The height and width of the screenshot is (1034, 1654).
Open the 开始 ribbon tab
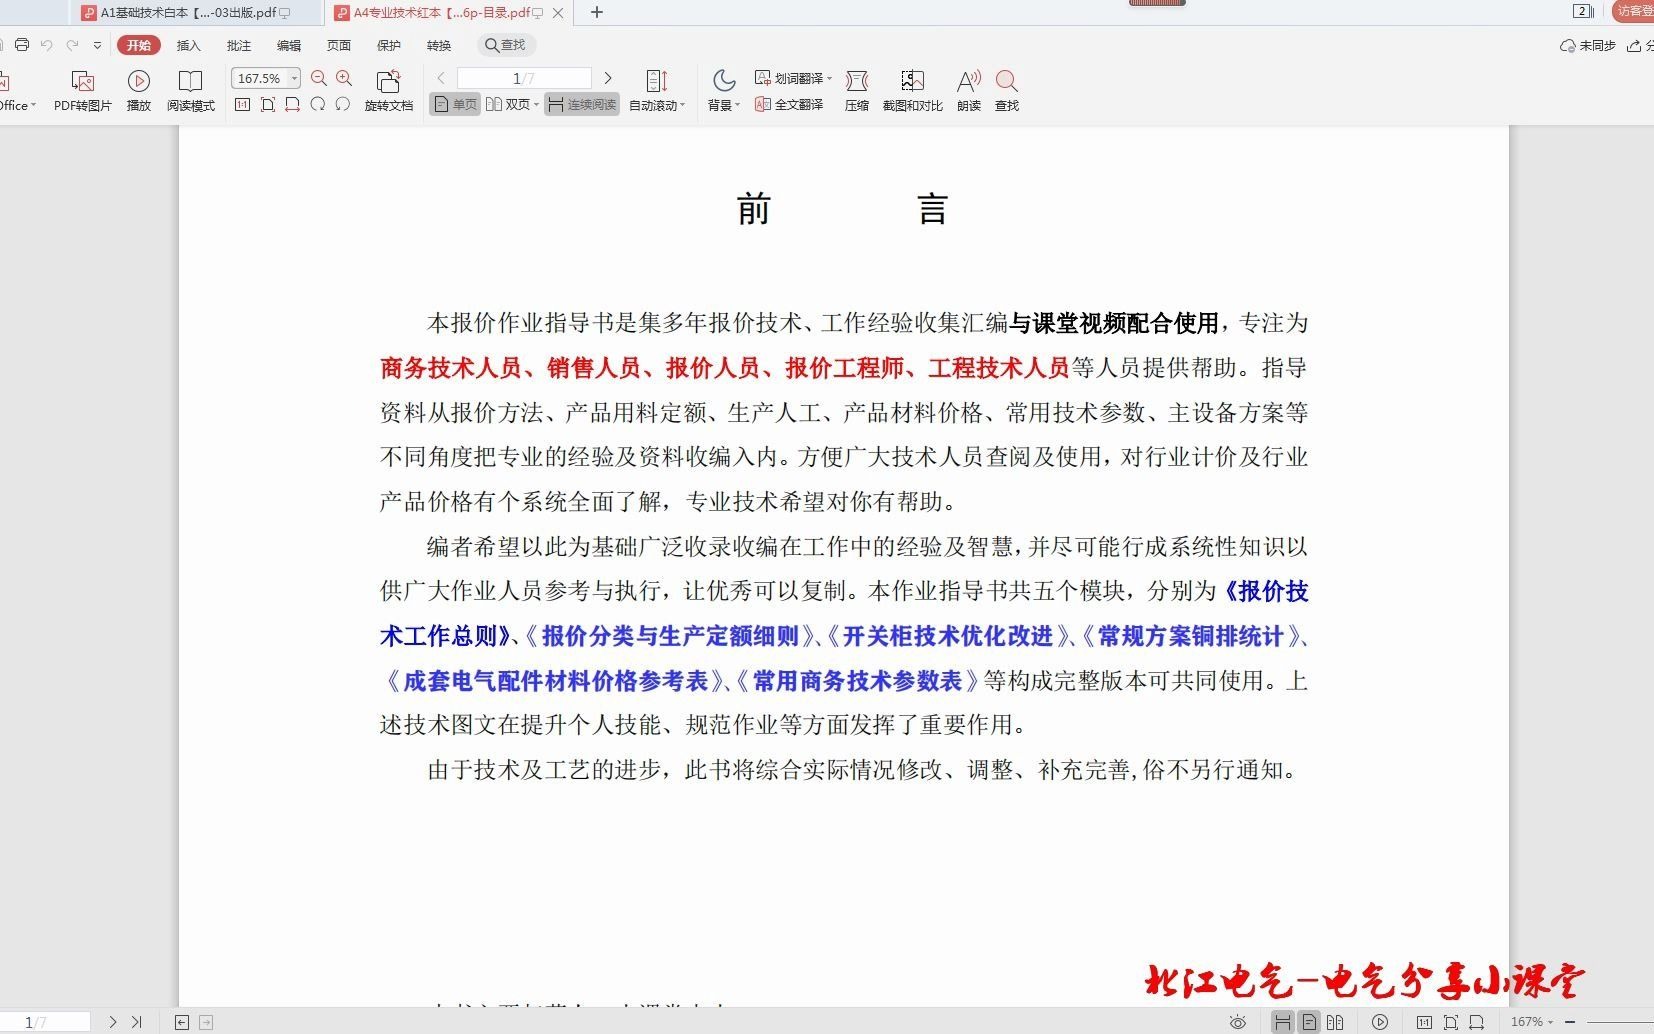click(139, 45)
